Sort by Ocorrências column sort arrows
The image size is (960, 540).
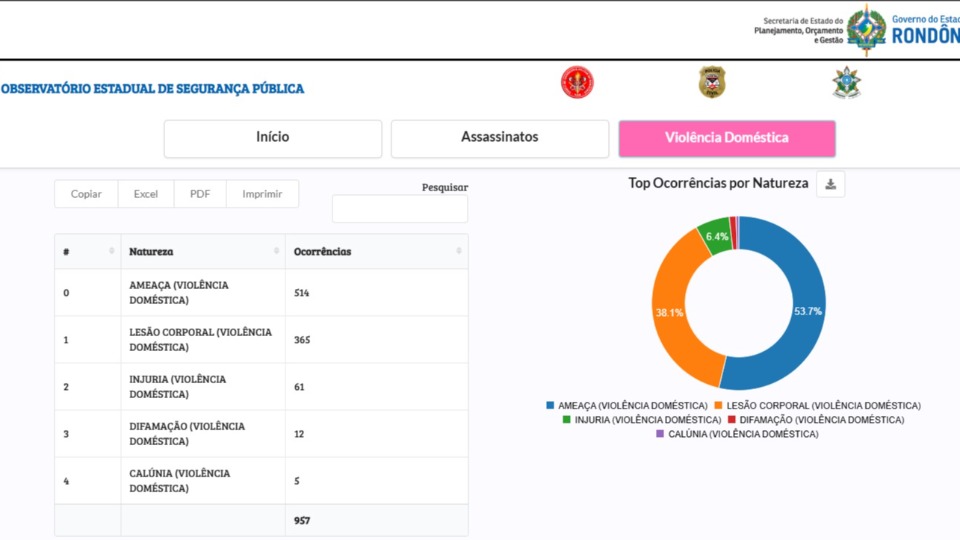[459, 251]
